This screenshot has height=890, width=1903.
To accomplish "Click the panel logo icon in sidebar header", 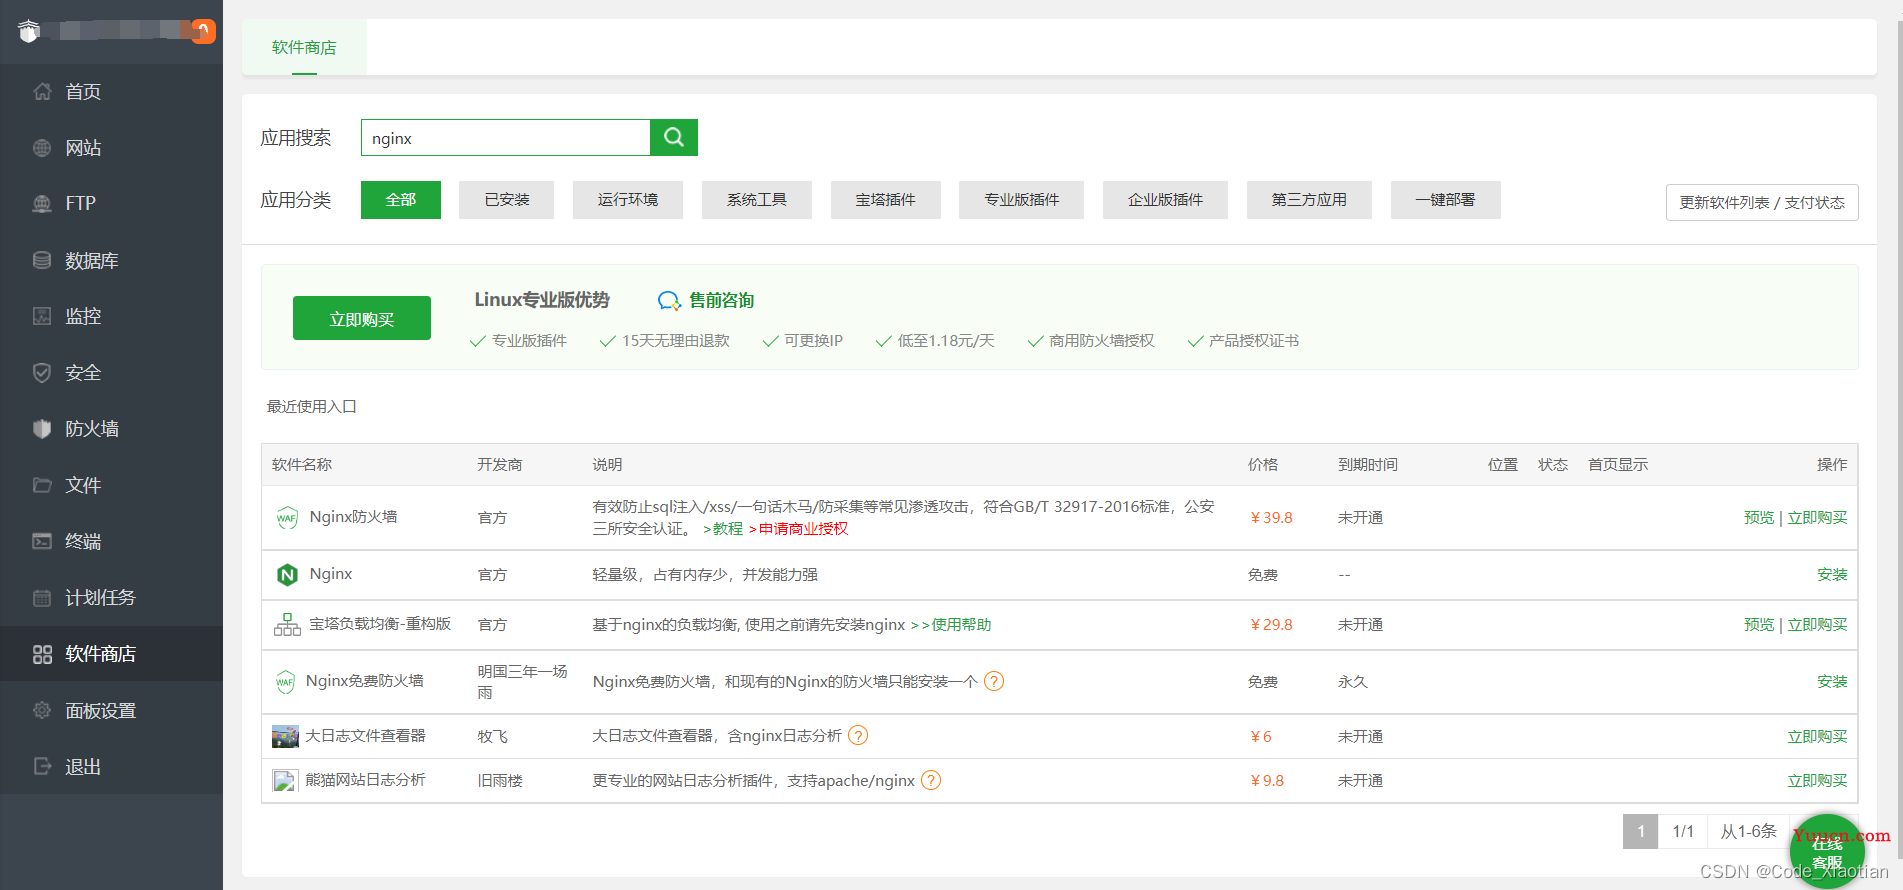I will tap(29, 31).
